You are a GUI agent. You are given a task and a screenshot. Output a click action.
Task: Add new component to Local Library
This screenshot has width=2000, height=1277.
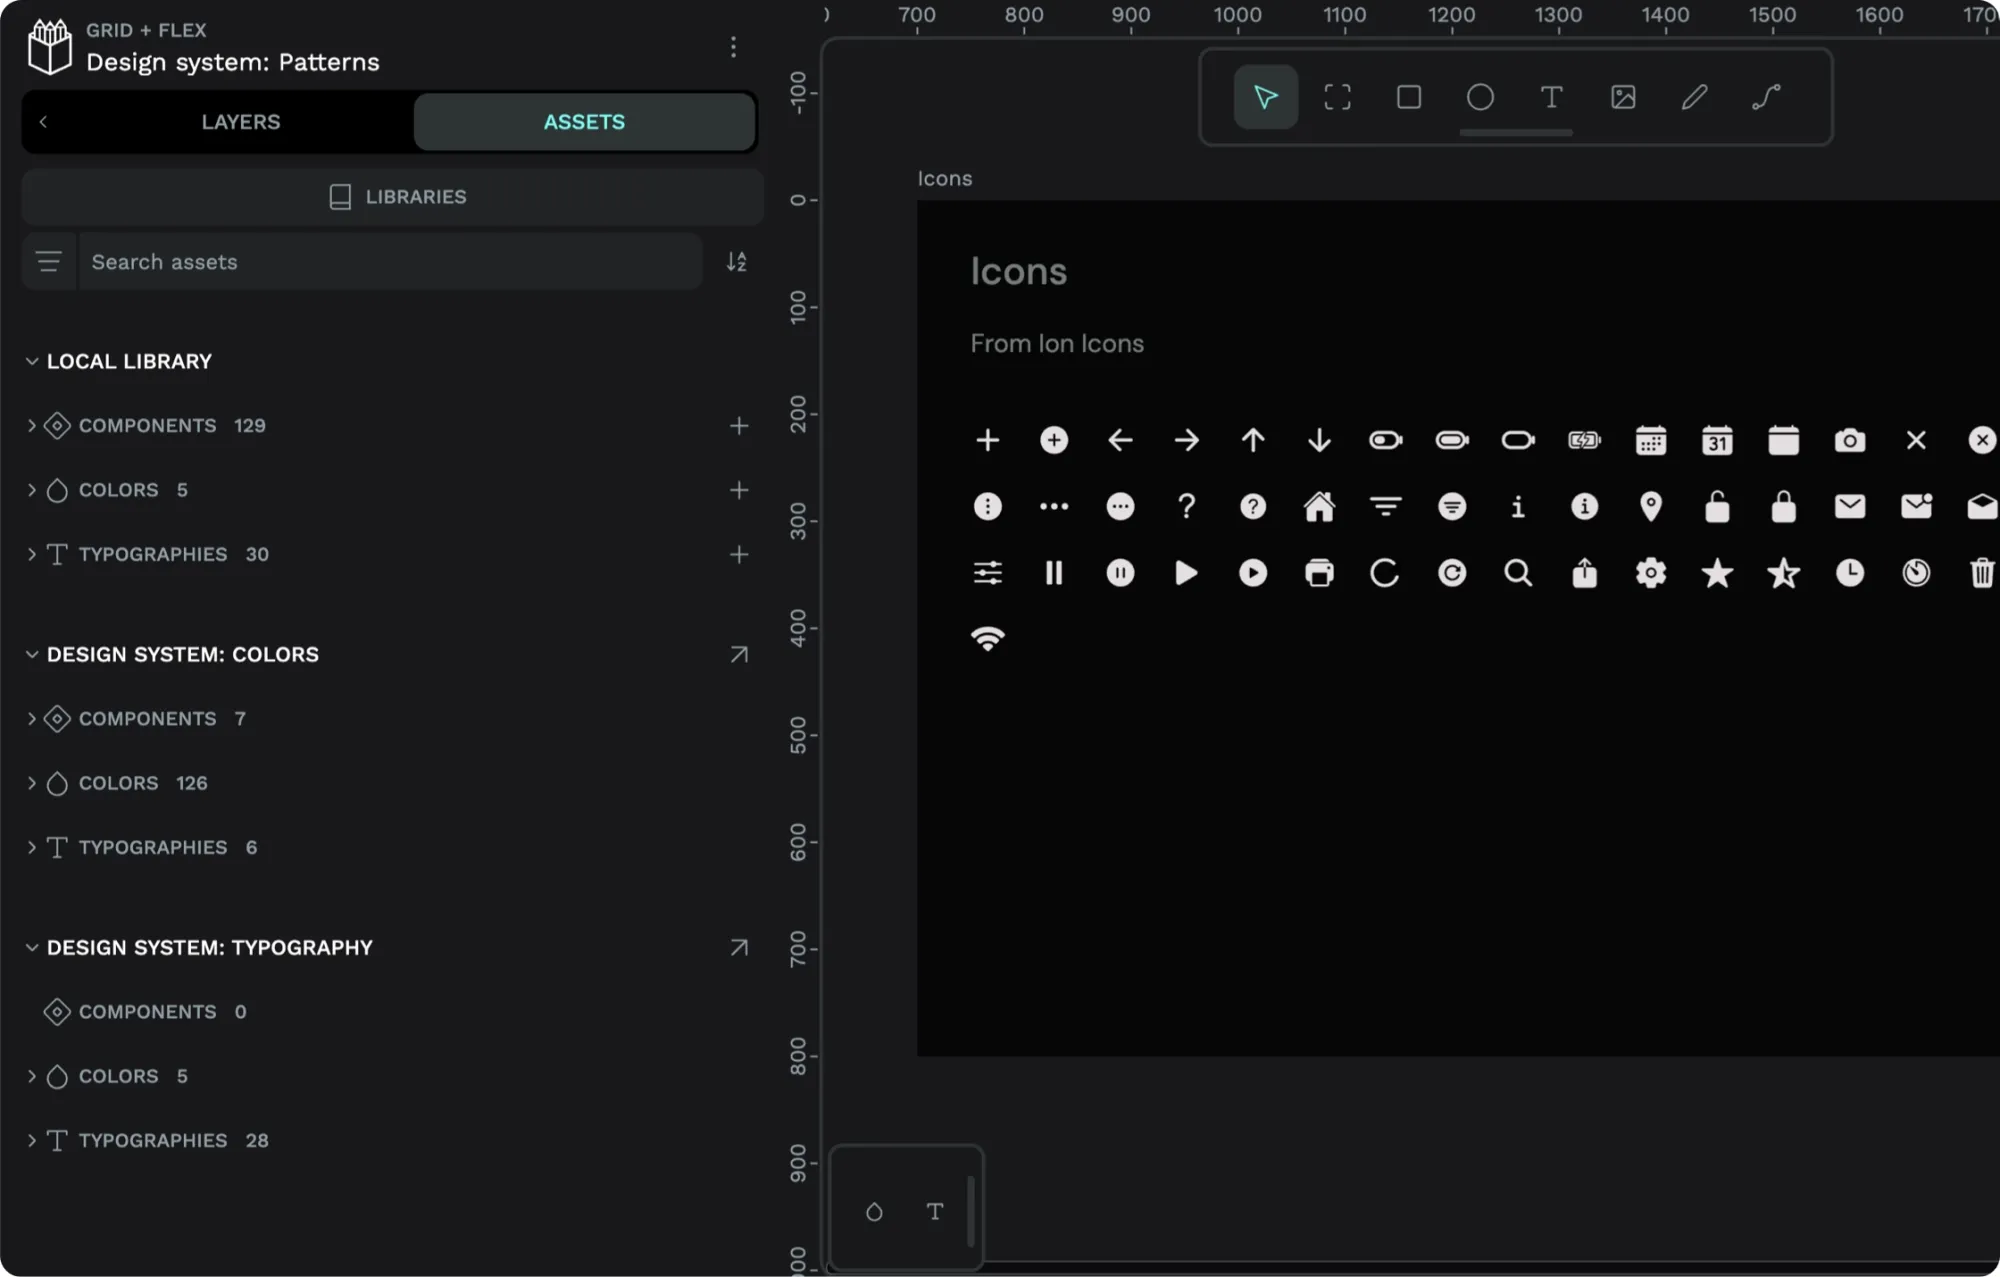738,424
